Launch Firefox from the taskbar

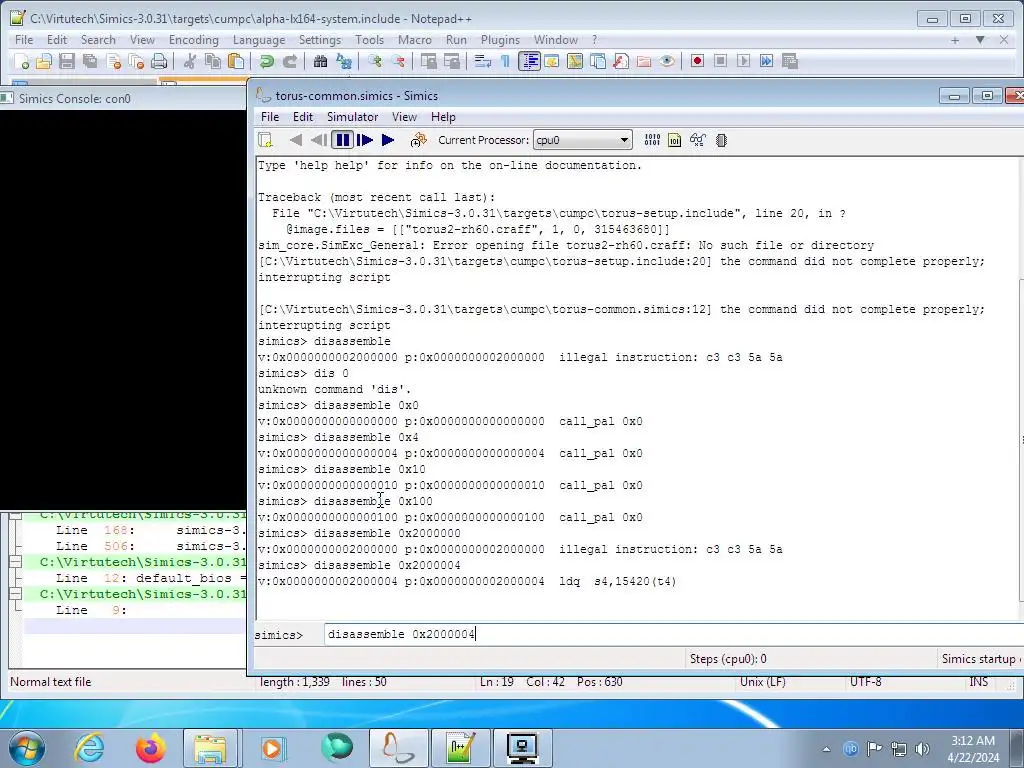(x=151, y=748)
